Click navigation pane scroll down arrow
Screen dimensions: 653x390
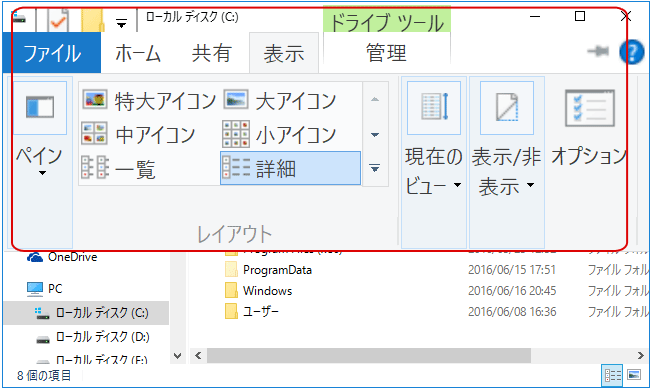pyautogui.click(x=178, y=356)
